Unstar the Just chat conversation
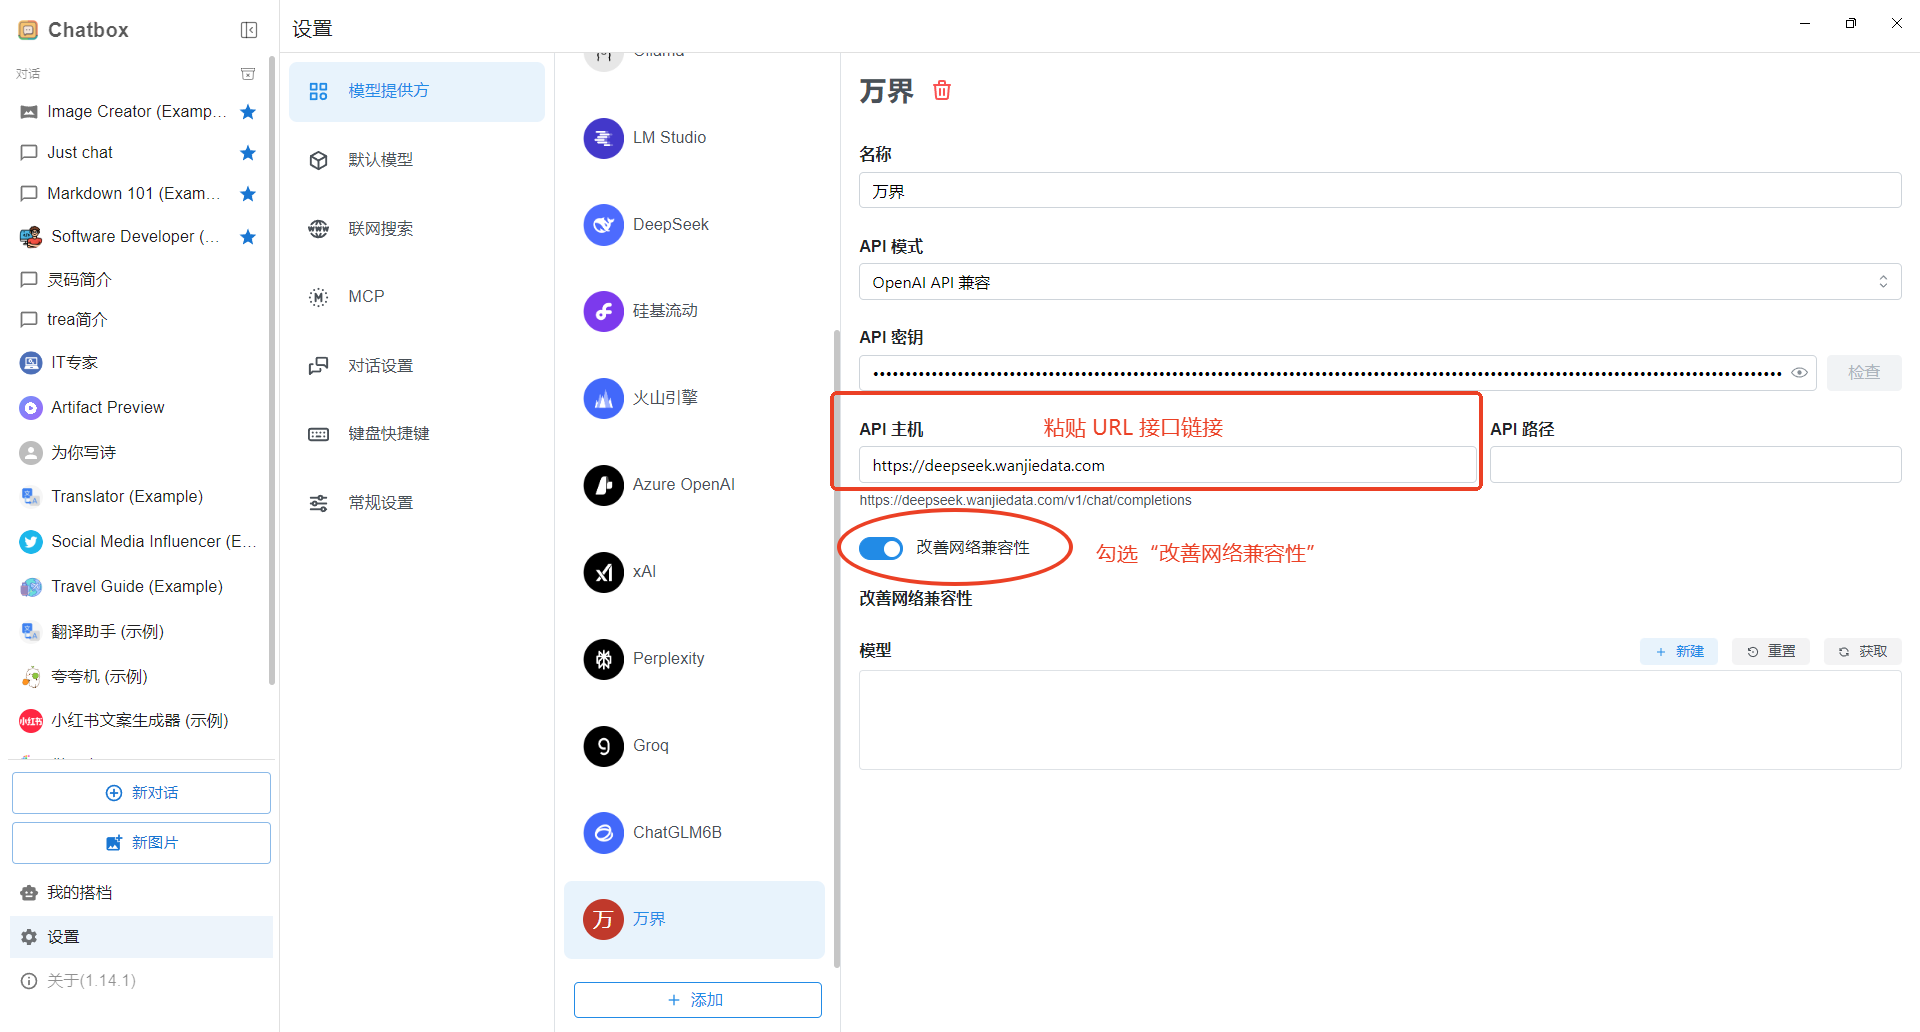The image size is (1920, 1032). [x=248, y=153]
